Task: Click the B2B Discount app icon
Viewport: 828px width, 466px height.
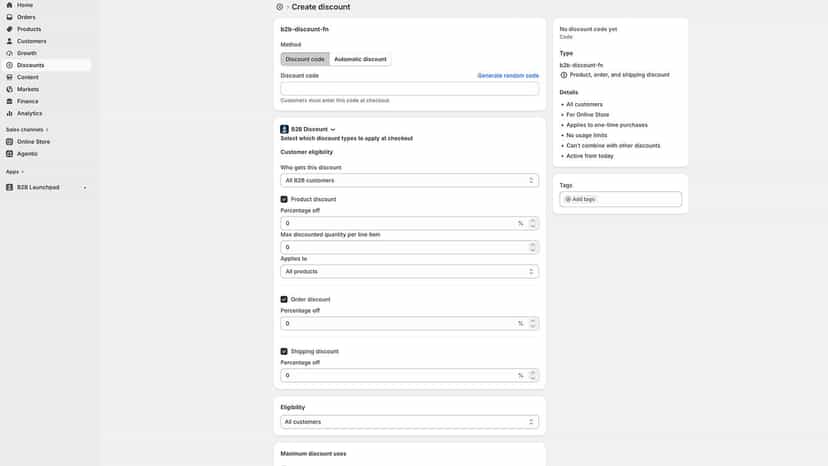Action: (x=284, y=129)
